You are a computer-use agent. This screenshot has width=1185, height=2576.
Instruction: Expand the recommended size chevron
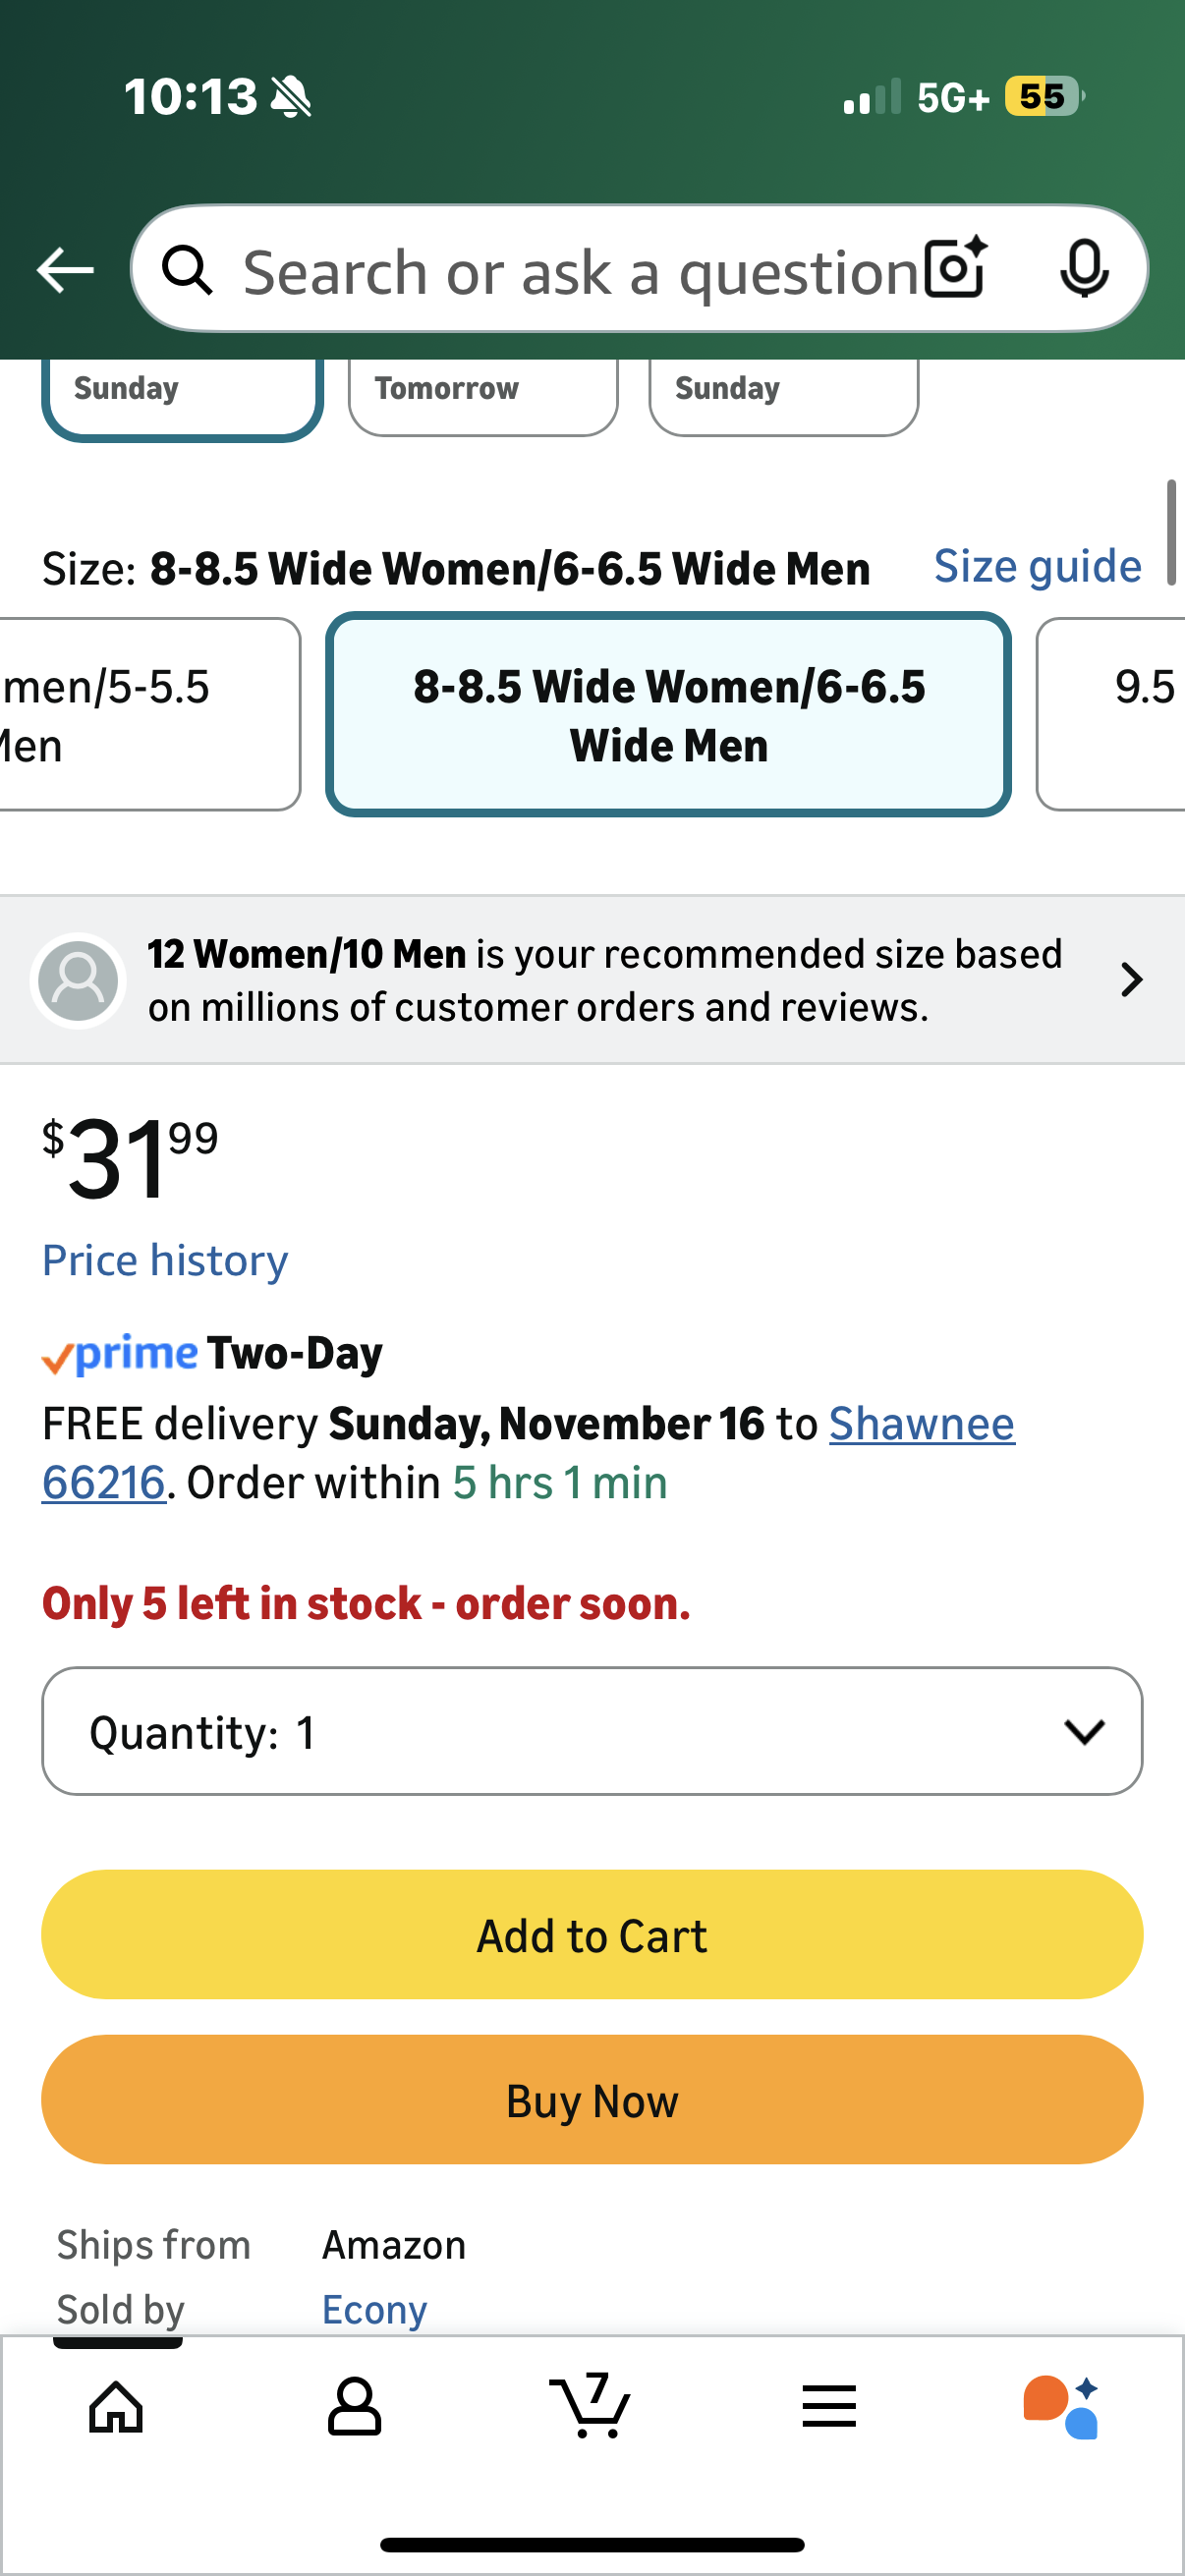coord(1131,980)
